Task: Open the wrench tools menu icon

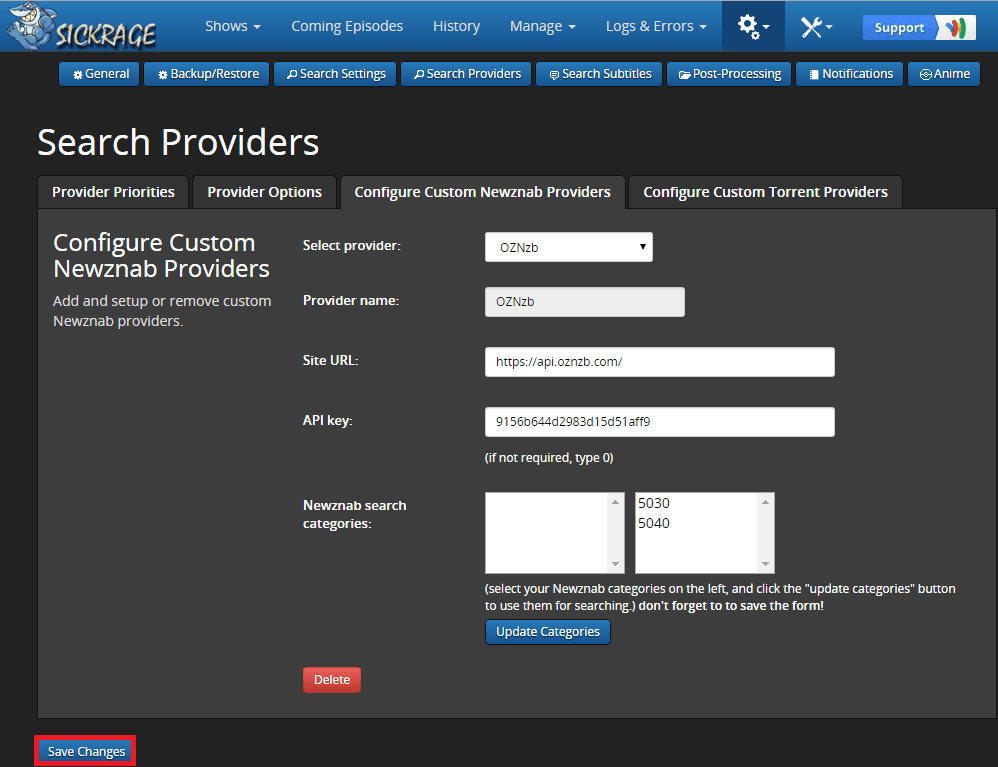Action: click(x=816, y=27)
